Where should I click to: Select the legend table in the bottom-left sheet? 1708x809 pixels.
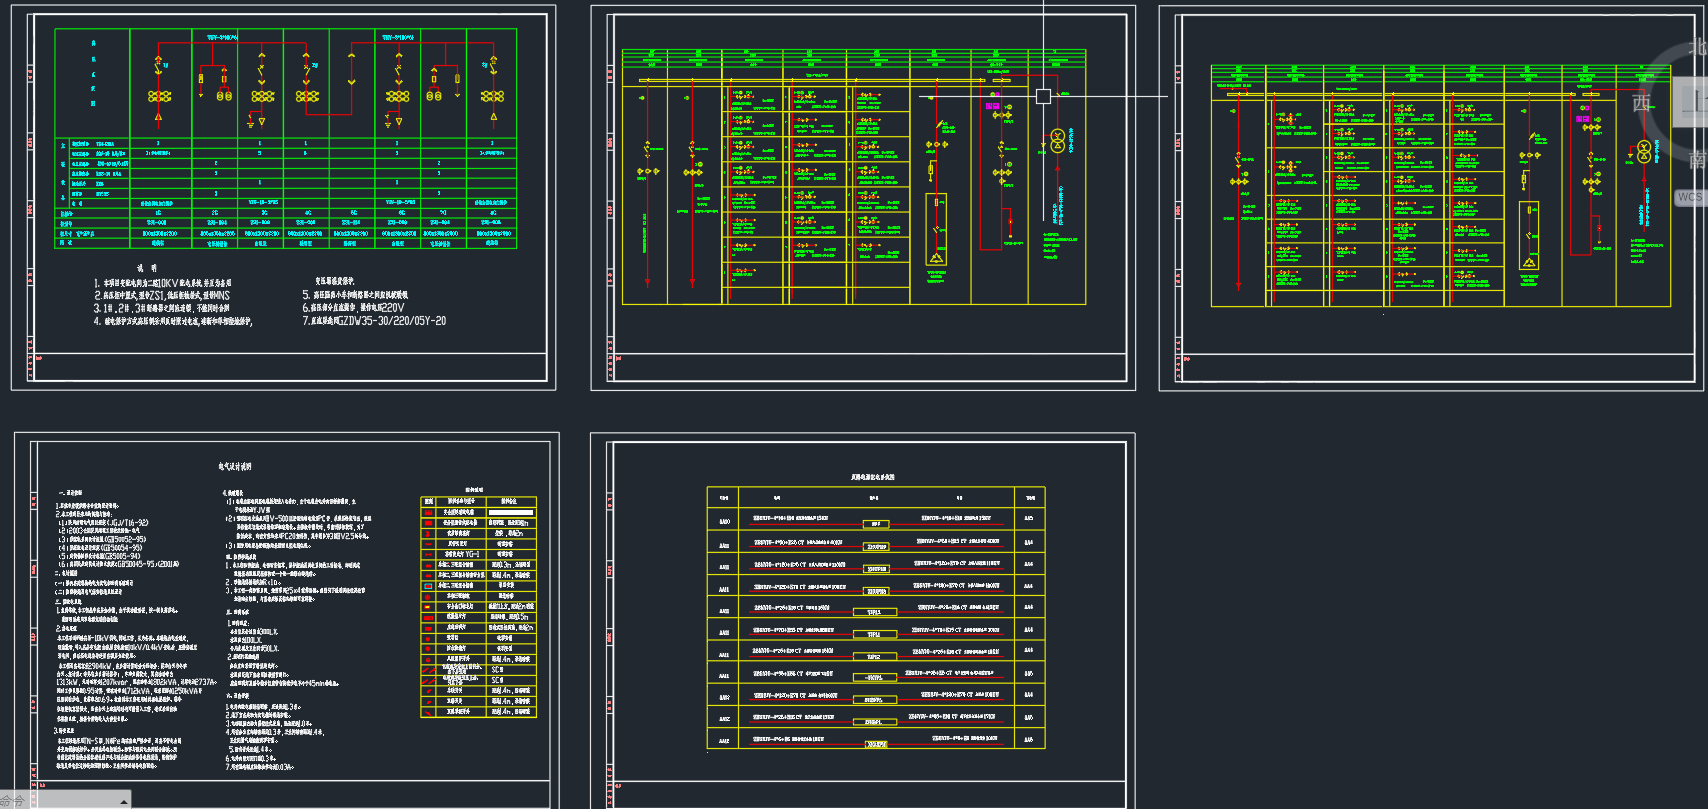[478, 607]
